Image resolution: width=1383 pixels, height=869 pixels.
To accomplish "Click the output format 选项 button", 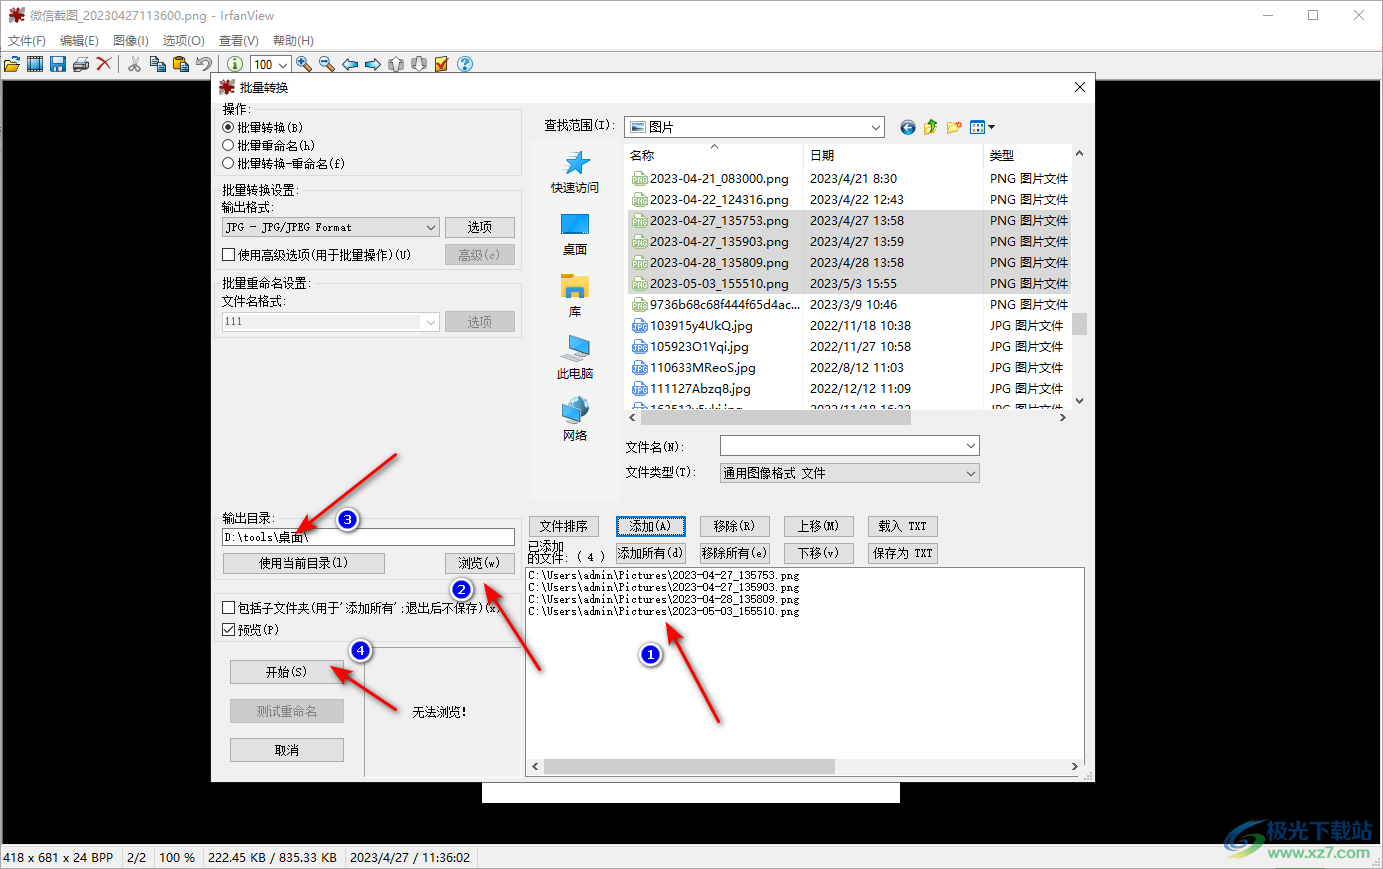I will [x=479, y=227].
